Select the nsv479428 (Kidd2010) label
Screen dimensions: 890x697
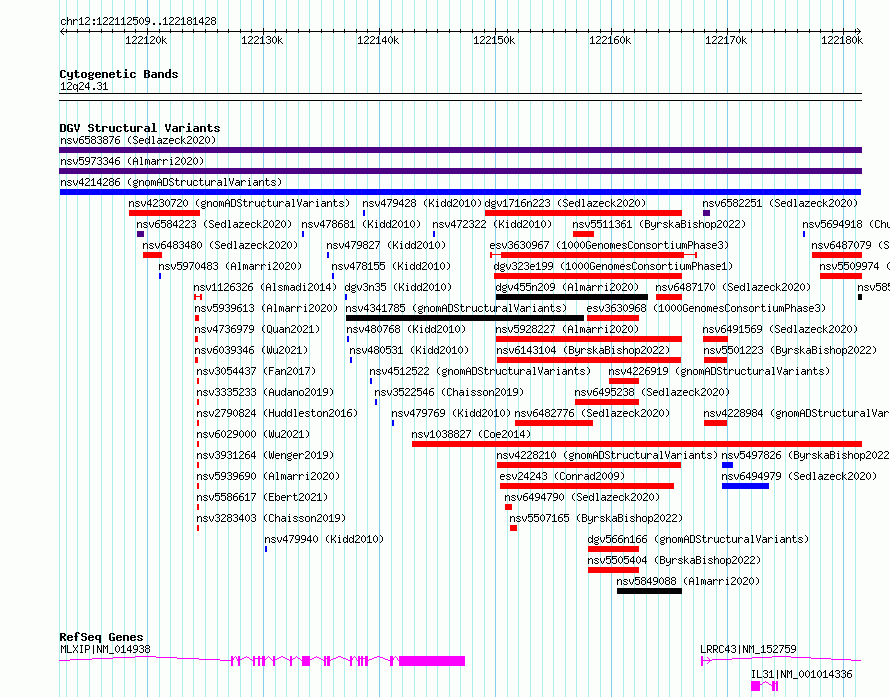[422, 203]
